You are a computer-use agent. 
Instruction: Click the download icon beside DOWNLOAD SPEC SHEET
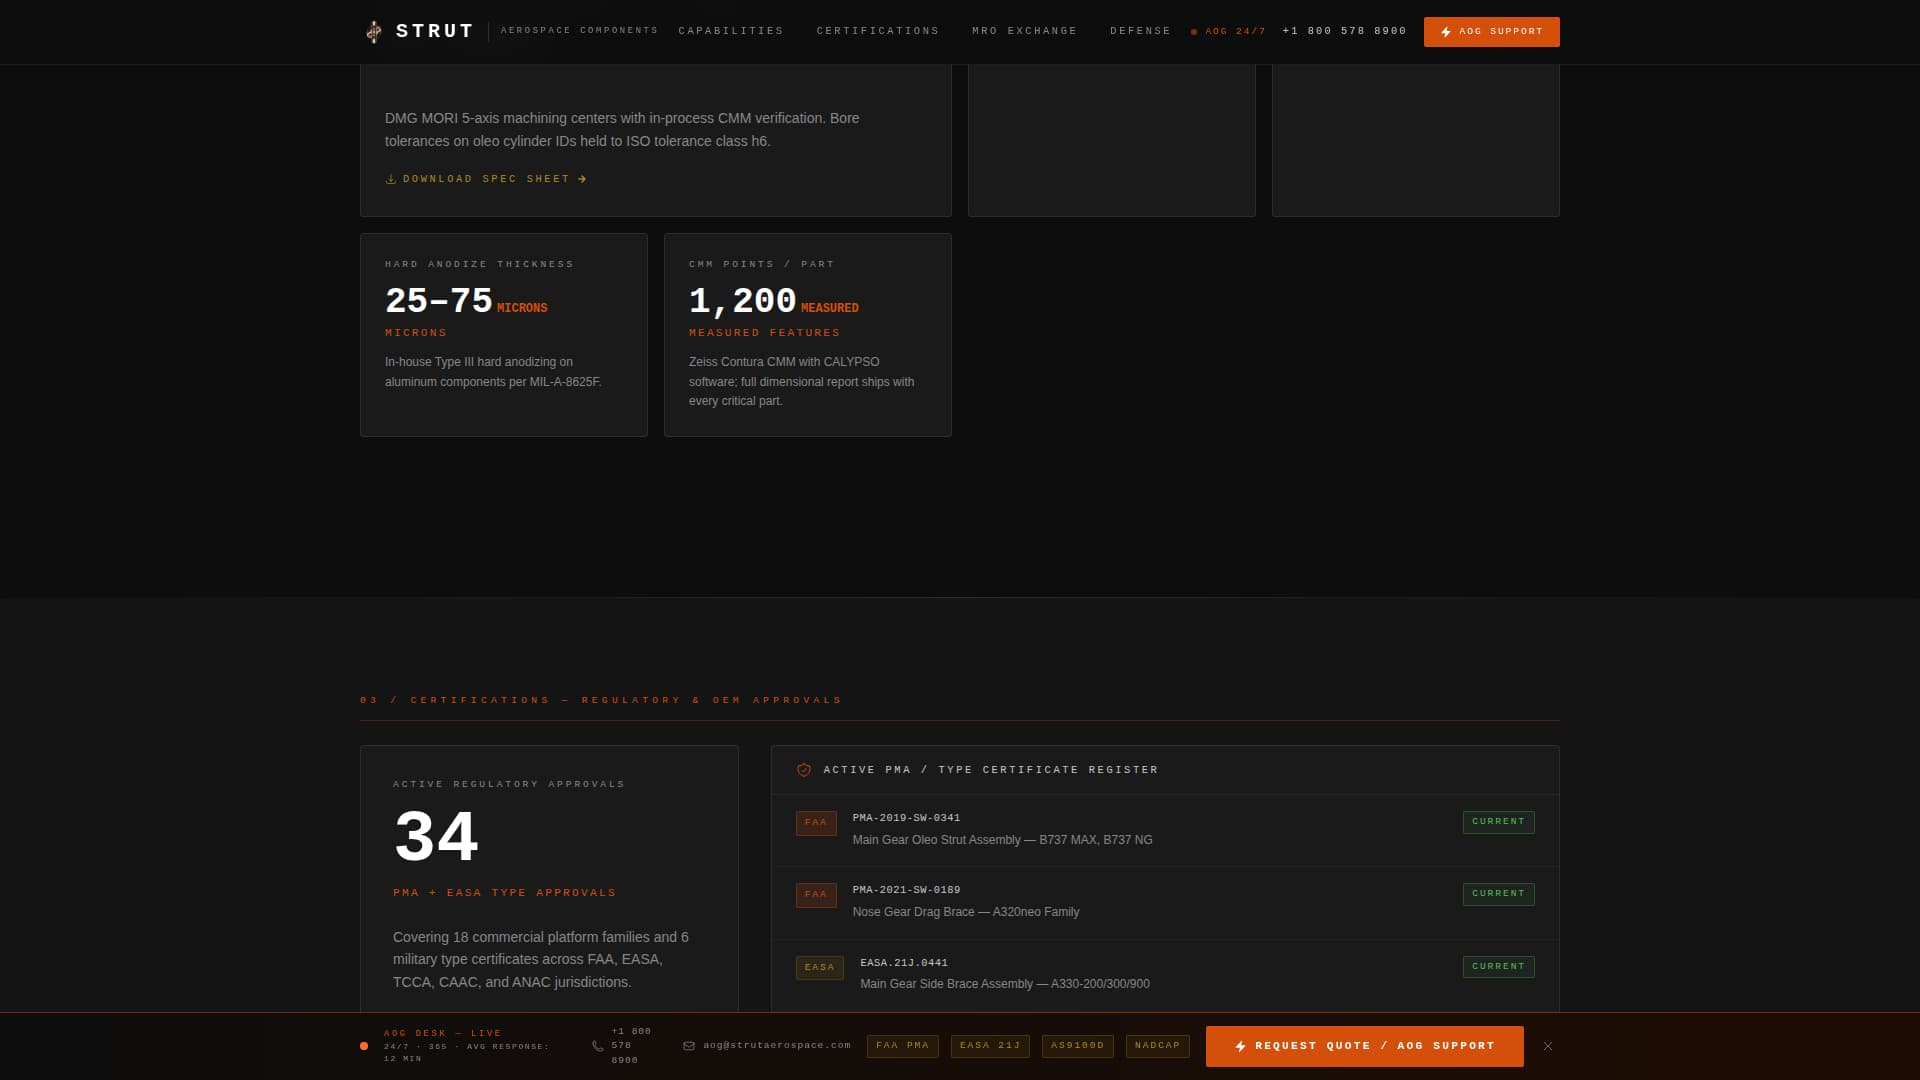pyautogui.click(x=391, y=179)
